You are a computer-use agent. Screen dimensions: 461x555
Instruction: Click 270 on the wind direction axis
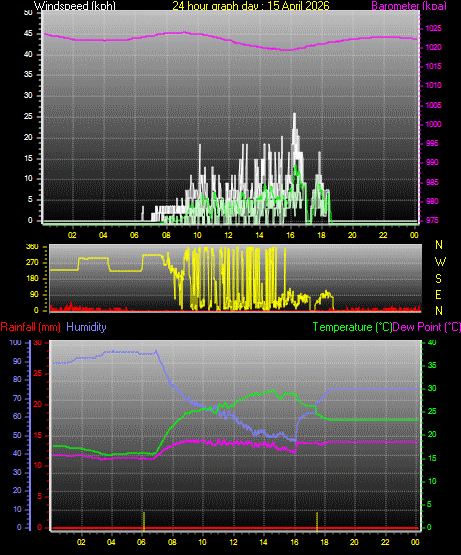coord(32,263)
